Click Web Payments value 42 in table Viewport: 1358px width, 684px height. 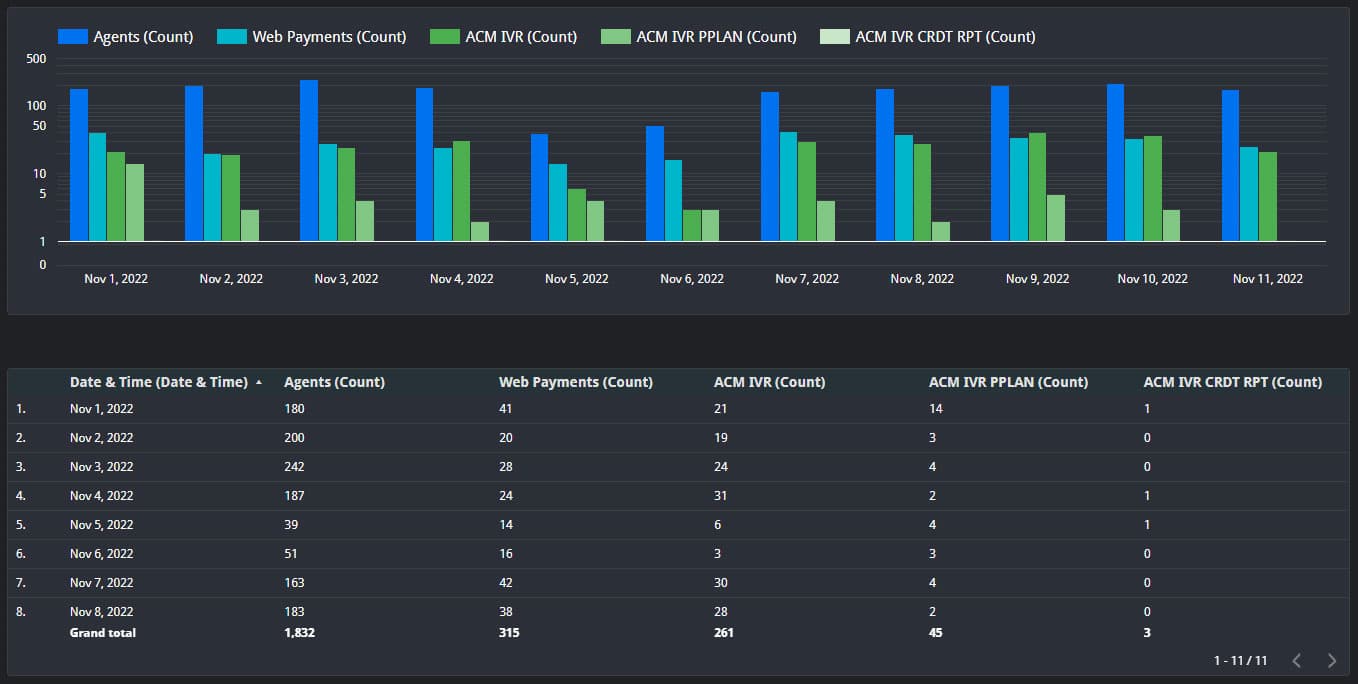506,583
